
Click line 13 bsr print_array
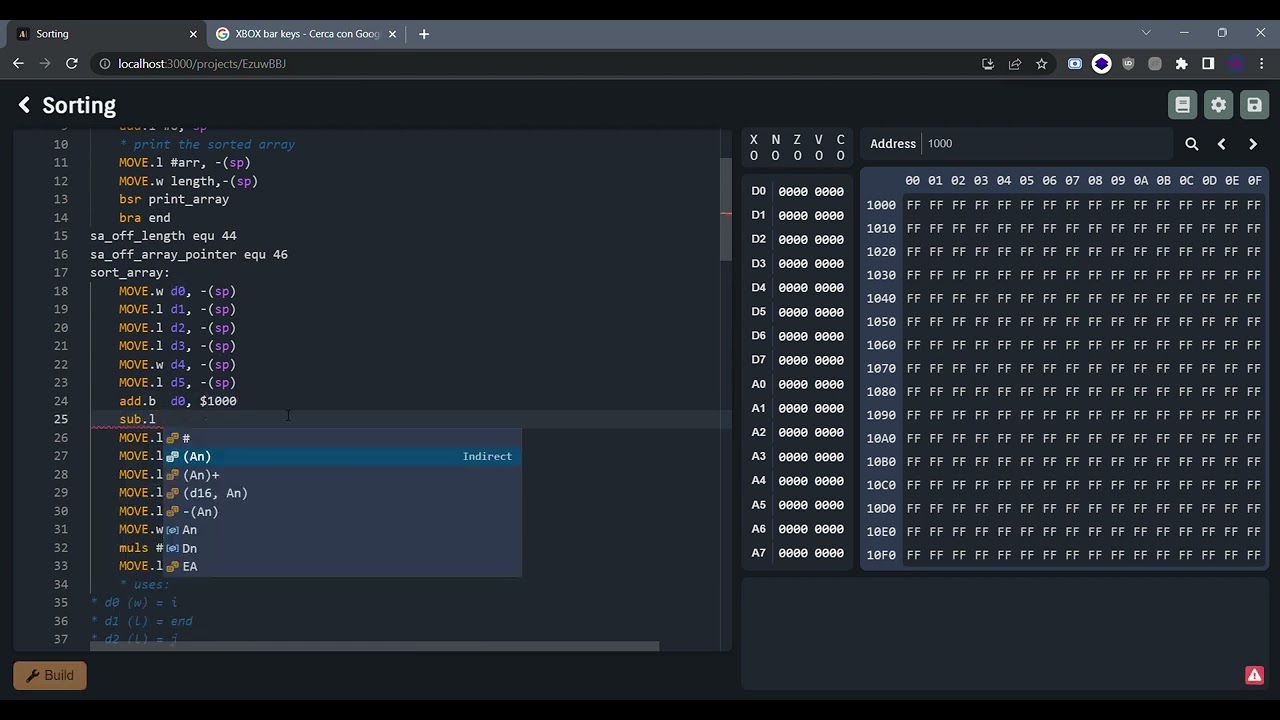click(174, 199)
